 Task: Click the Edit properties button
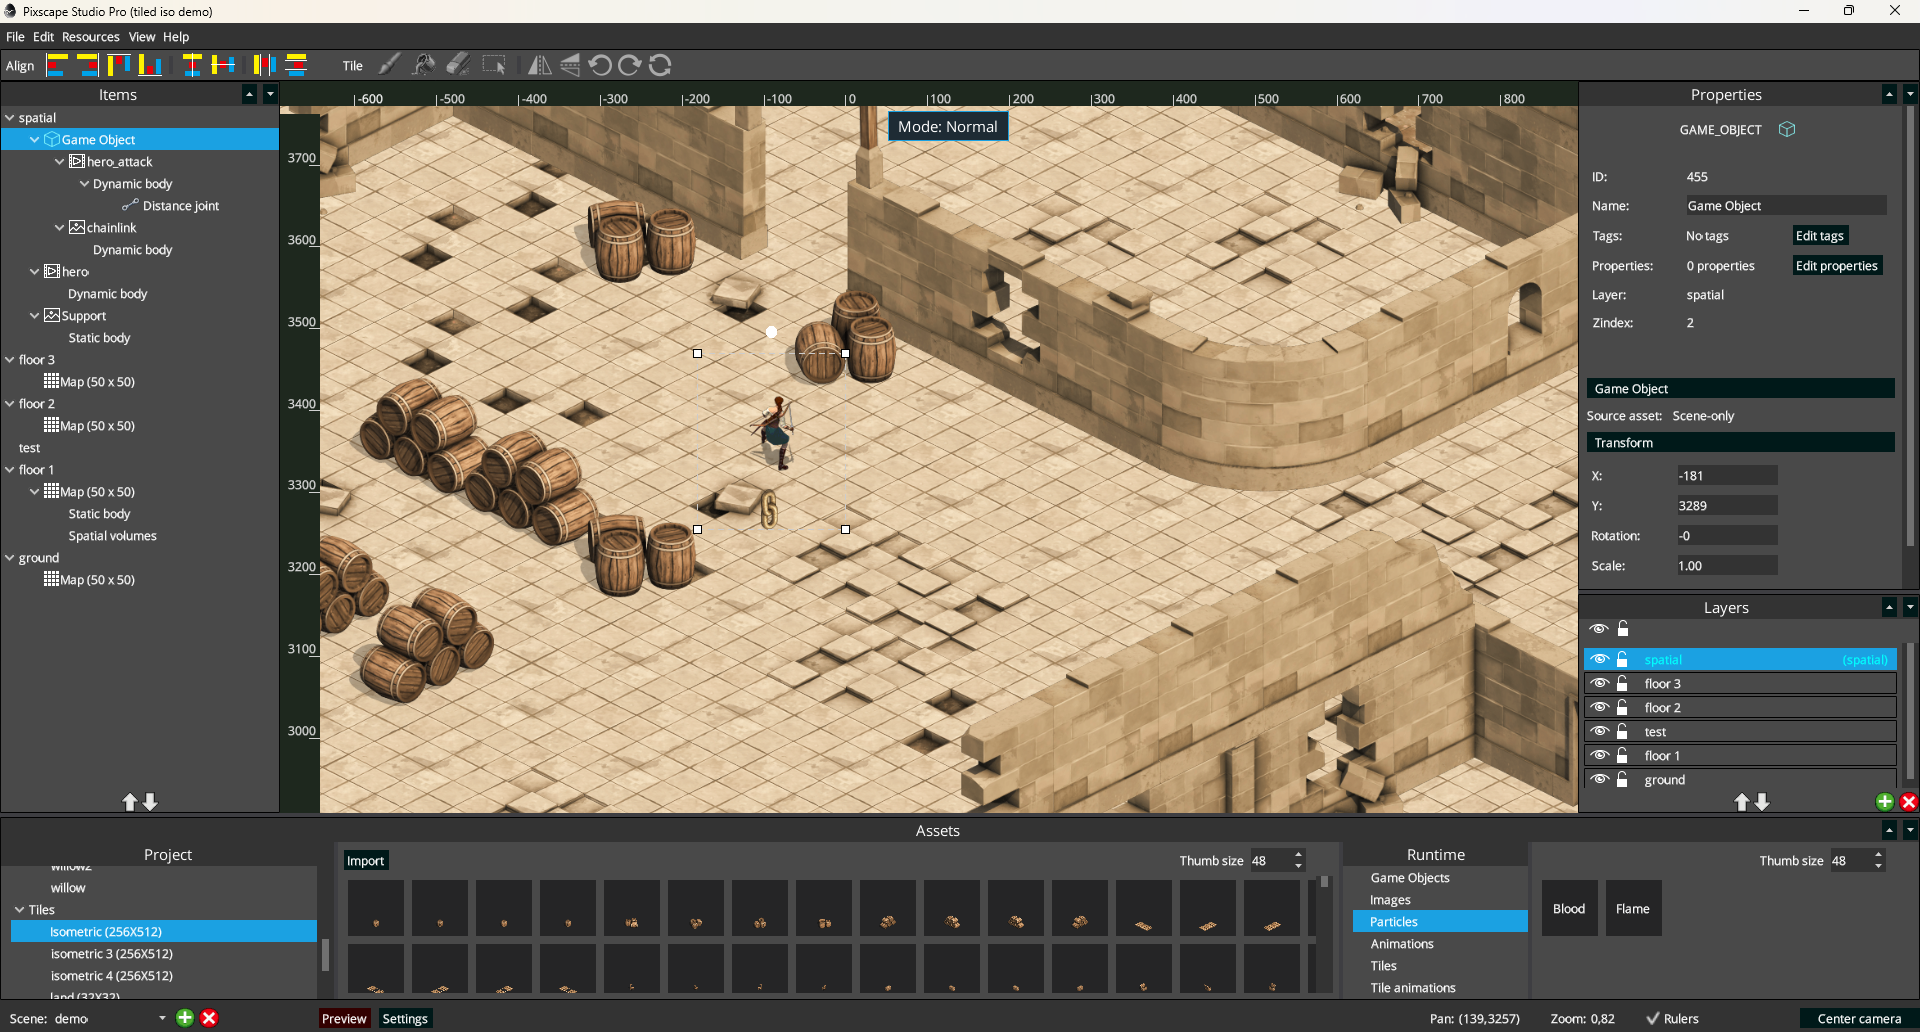[1837, 266]
